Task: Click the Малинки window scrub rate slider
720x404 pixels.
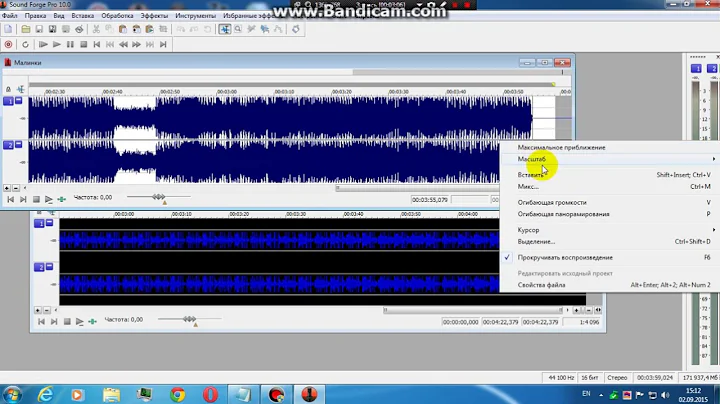Action: pos(159,197)
